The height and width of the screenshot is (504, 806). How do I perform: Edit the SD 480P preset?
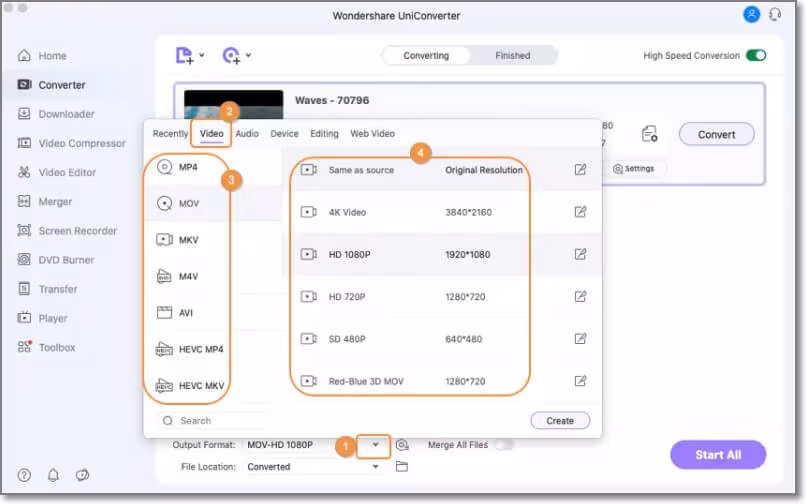pyautogui.click(x=580, y=338)
